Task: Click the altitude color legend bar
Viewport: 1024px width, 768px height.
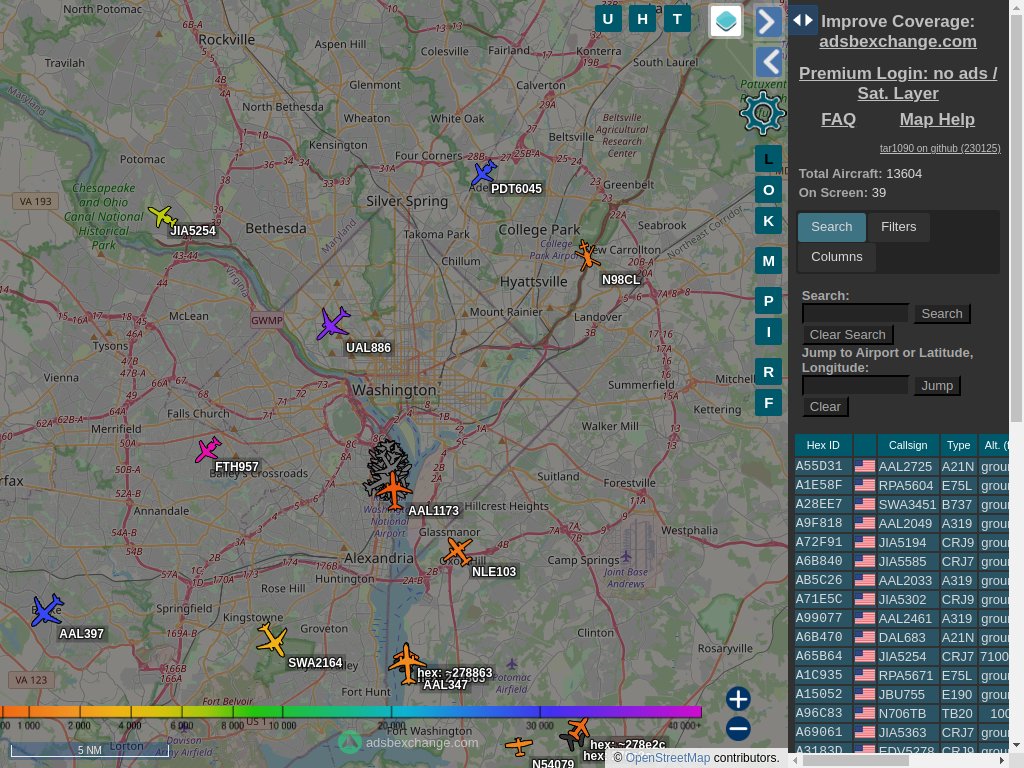Action: tap(351, 712)
